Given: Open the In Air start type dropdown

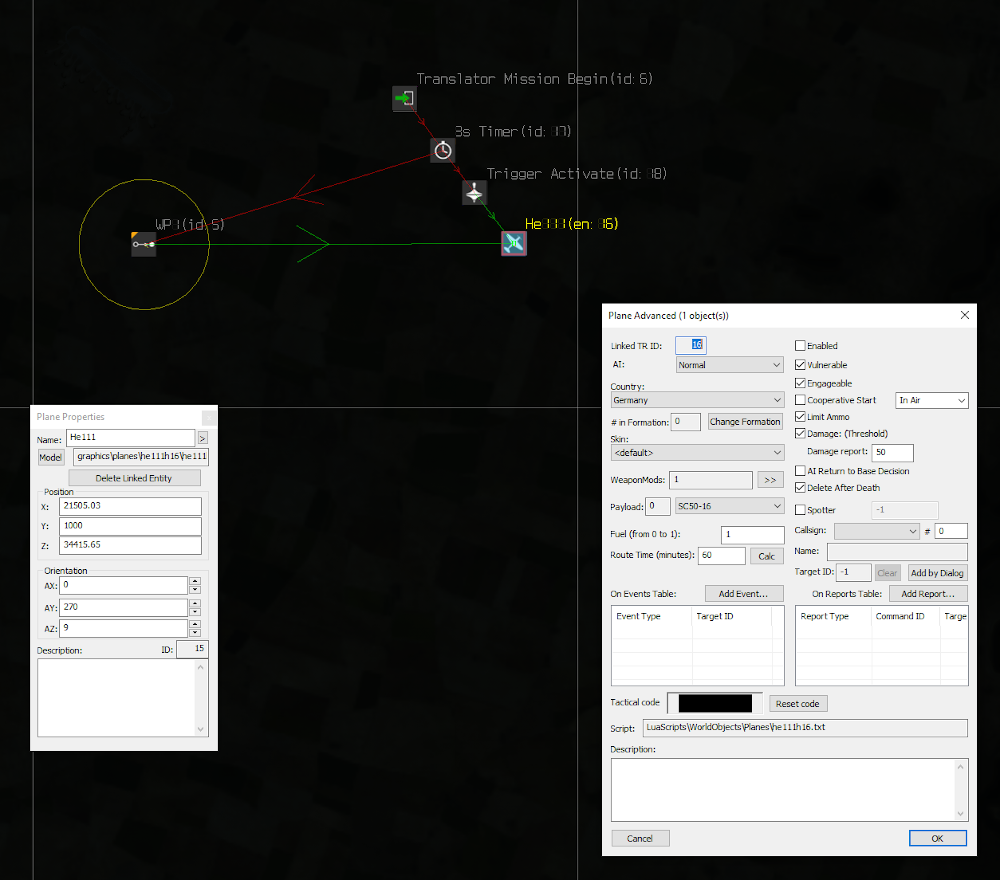Looking at the screenshot, I should coord(932,400).
